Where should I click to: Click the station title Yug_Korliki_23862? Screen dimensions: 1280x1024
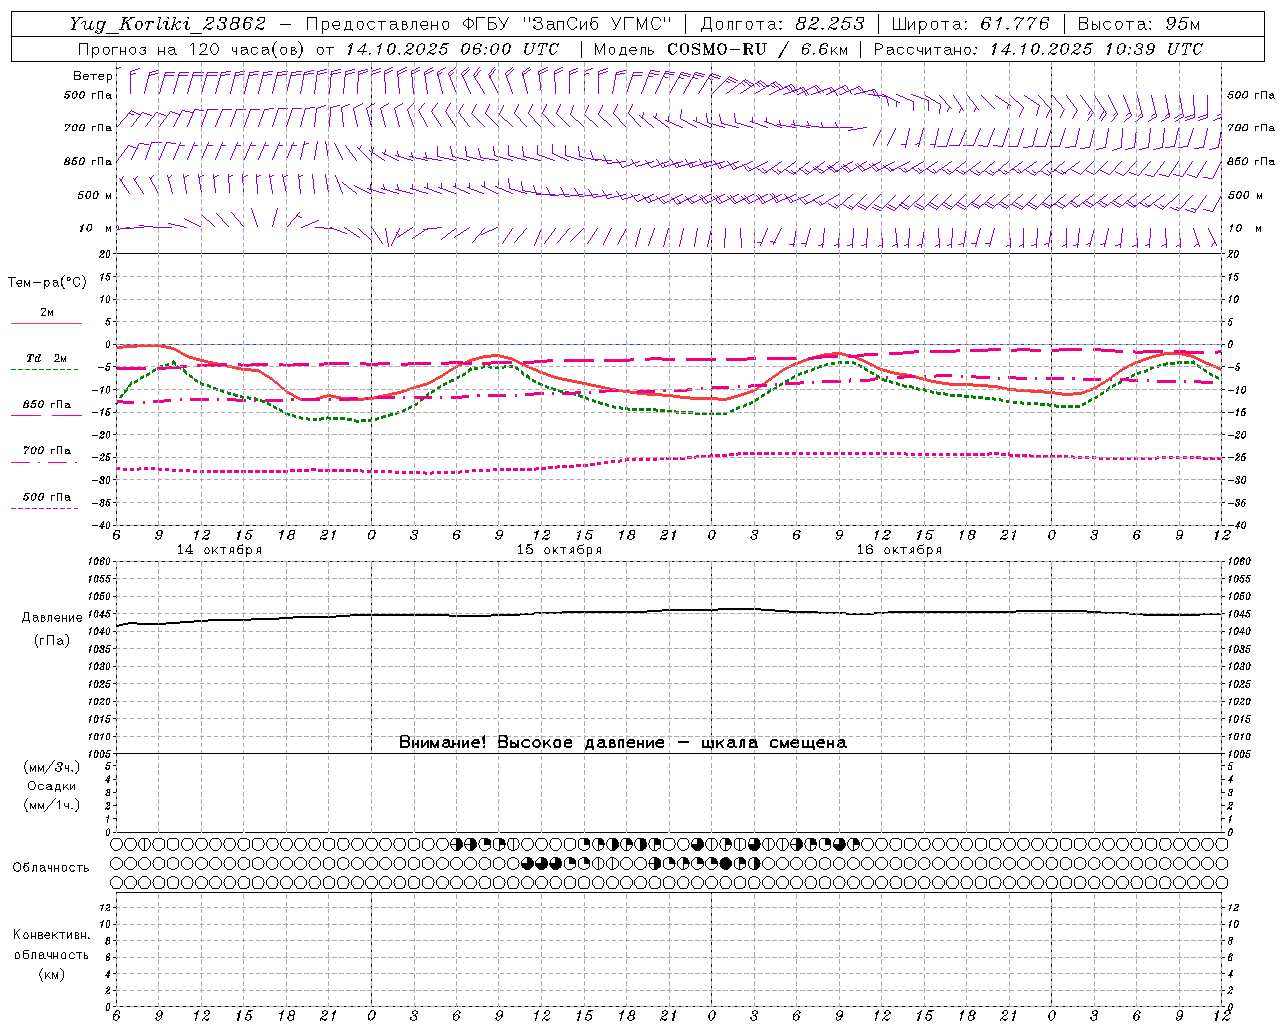[x=168, y=24]
